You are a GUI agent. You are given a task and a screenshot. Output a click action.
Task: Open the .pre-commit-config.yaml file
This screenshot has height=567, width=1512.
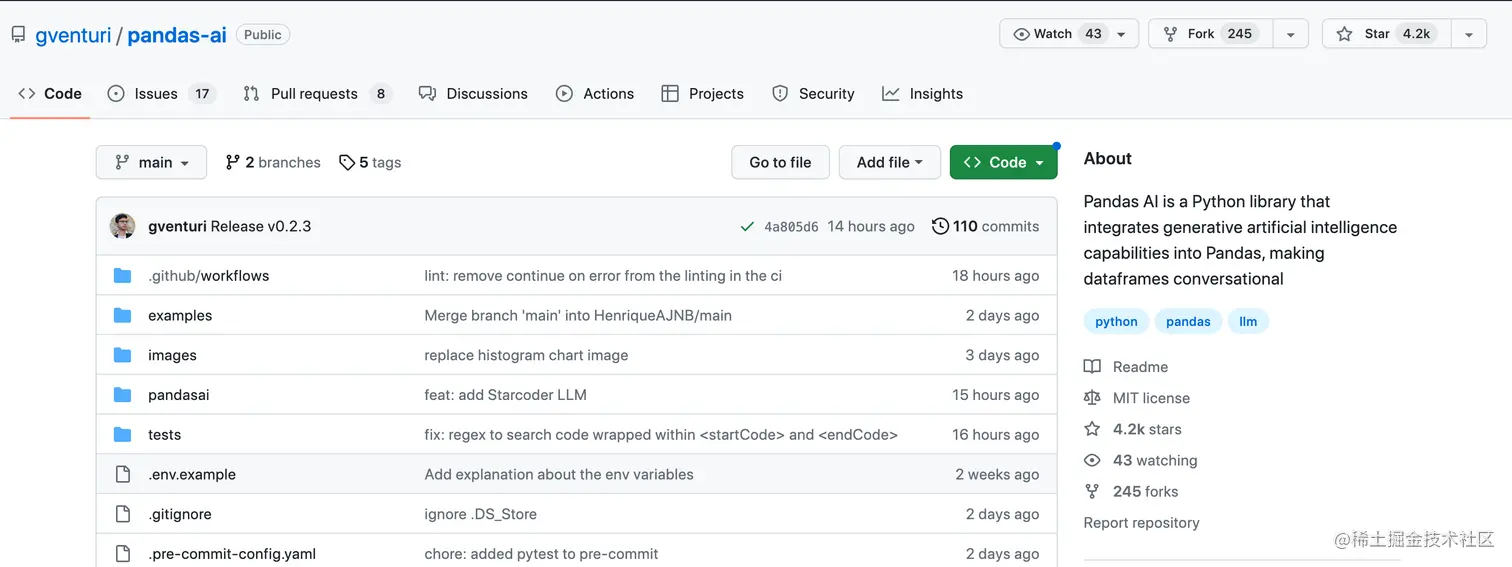point(232,554)
